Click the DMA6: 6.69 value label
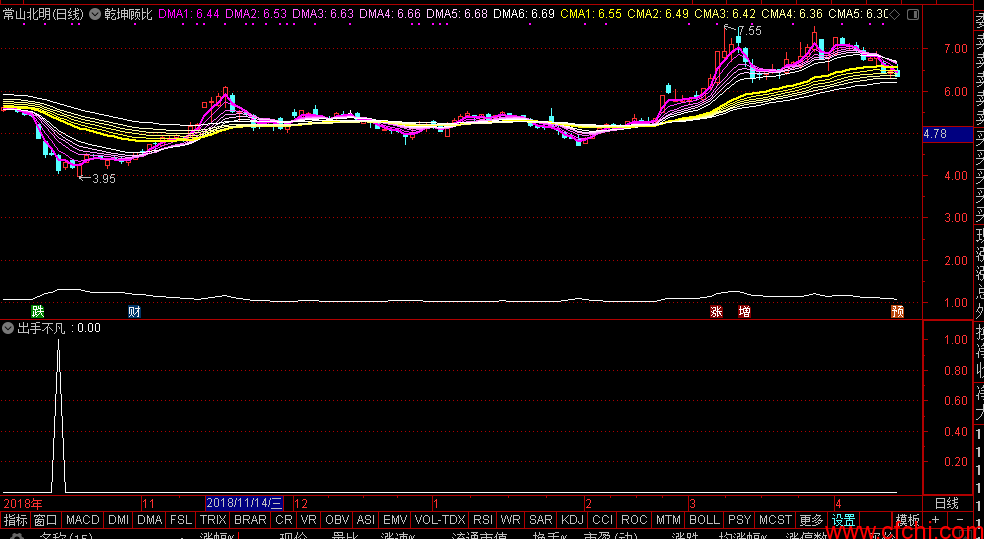The image size is (984, 539). 524,14
